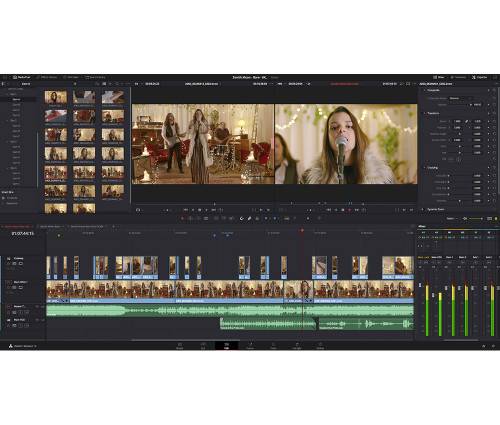Adjust the Crop Left slider handle
Image resolution: width=500 pixels, height=425 pixels.
449,176
